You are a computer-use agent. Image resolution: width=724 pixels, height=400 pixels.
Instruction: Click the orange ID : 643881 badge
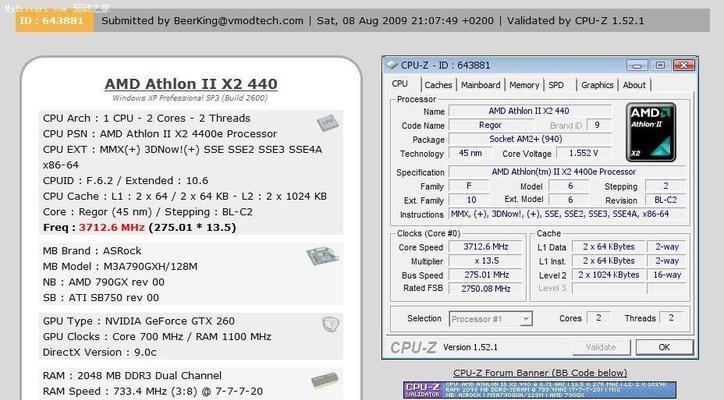(54, 21)
